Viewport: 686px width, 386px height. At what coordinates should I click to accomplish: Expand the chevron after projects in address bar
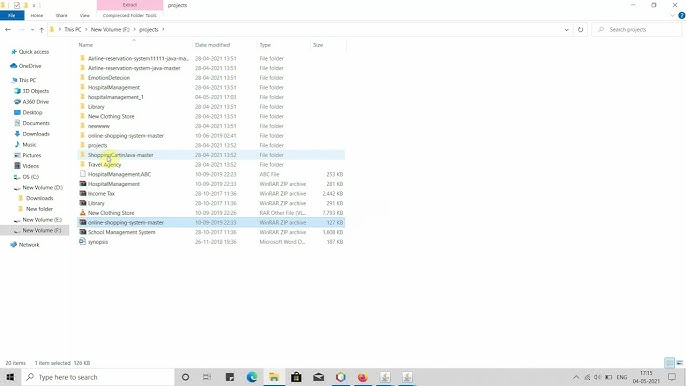[163, 30]
